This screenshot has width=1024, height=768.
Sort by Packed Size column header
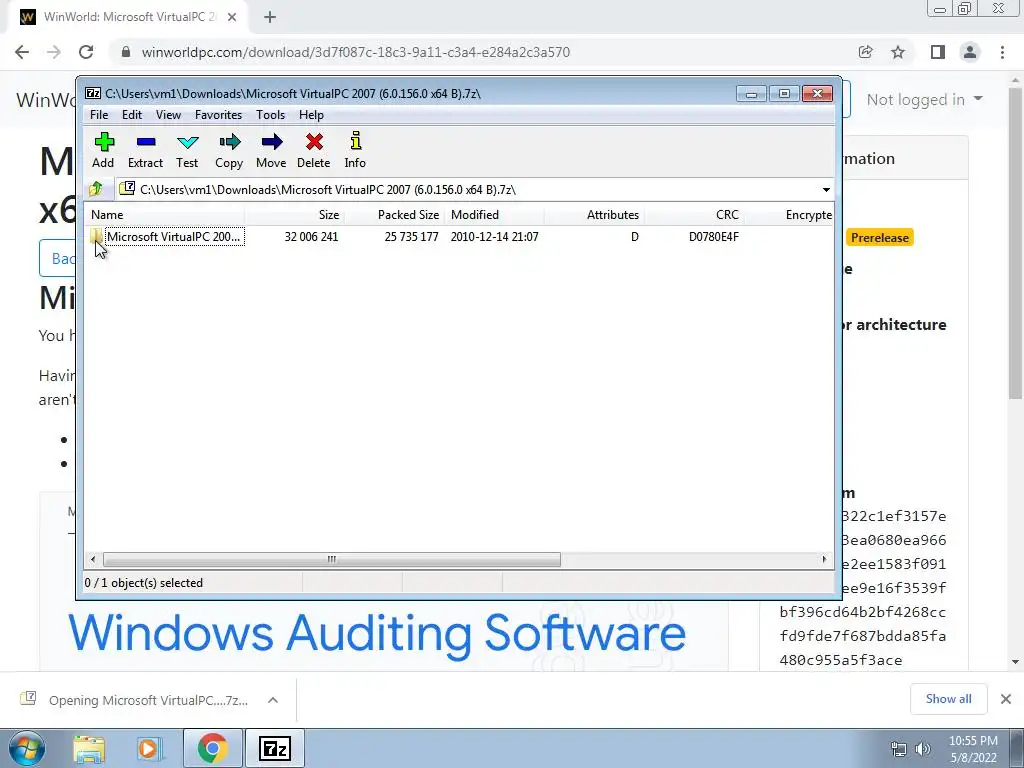click(394, 215)
